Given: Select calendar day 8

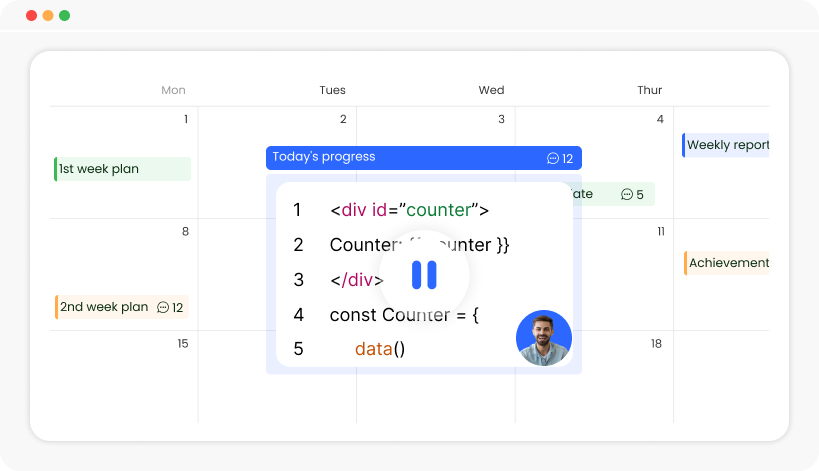Looking at the screenshot, I should (x=185, y=231).
